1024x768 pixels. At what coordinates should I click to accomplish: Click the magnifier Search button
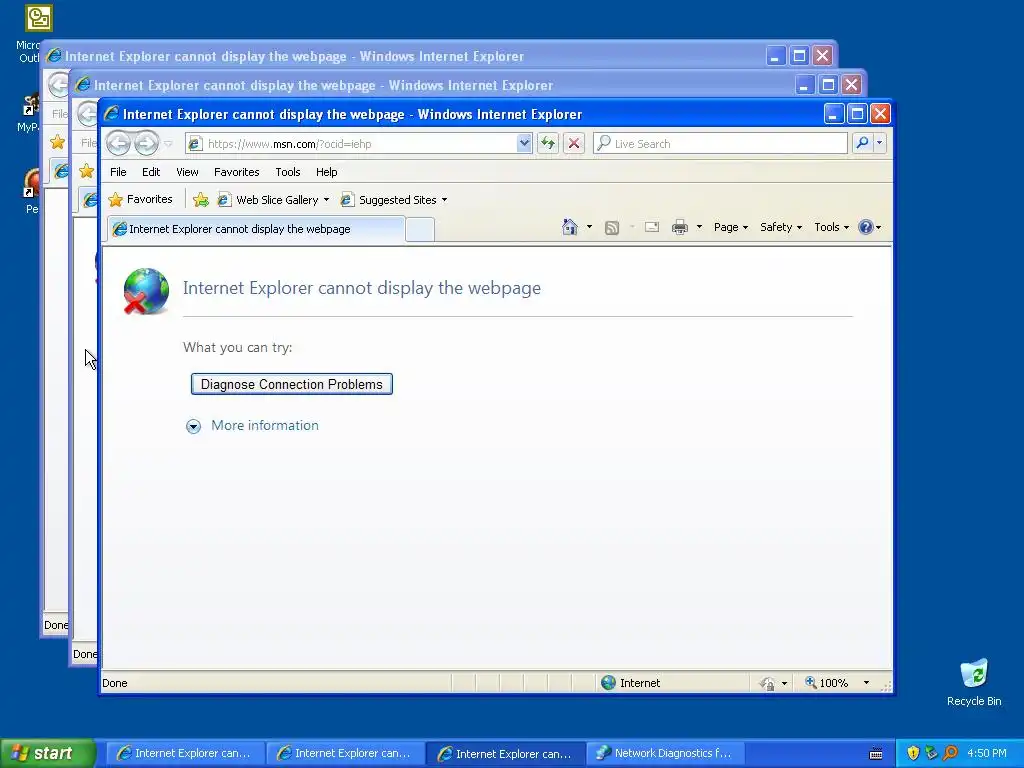(x=862, y=143)
